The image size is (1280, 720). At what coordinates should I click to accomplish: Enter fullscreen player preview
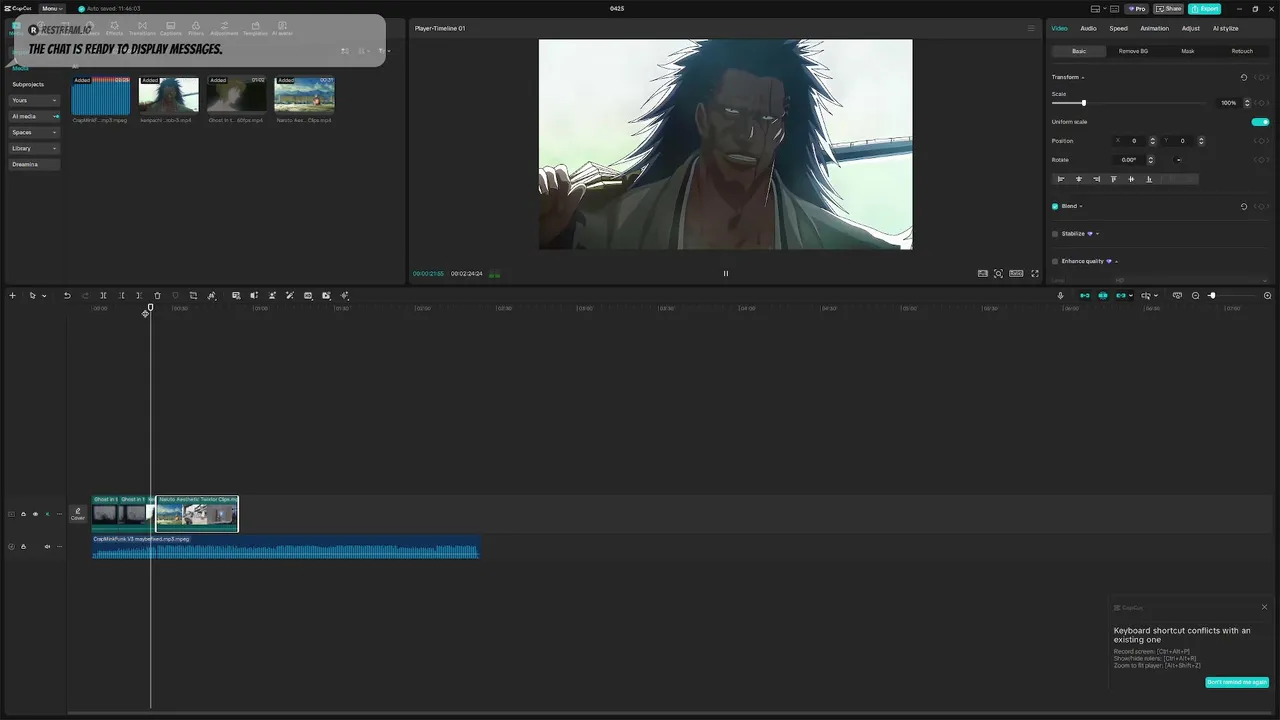point(1035,273)
